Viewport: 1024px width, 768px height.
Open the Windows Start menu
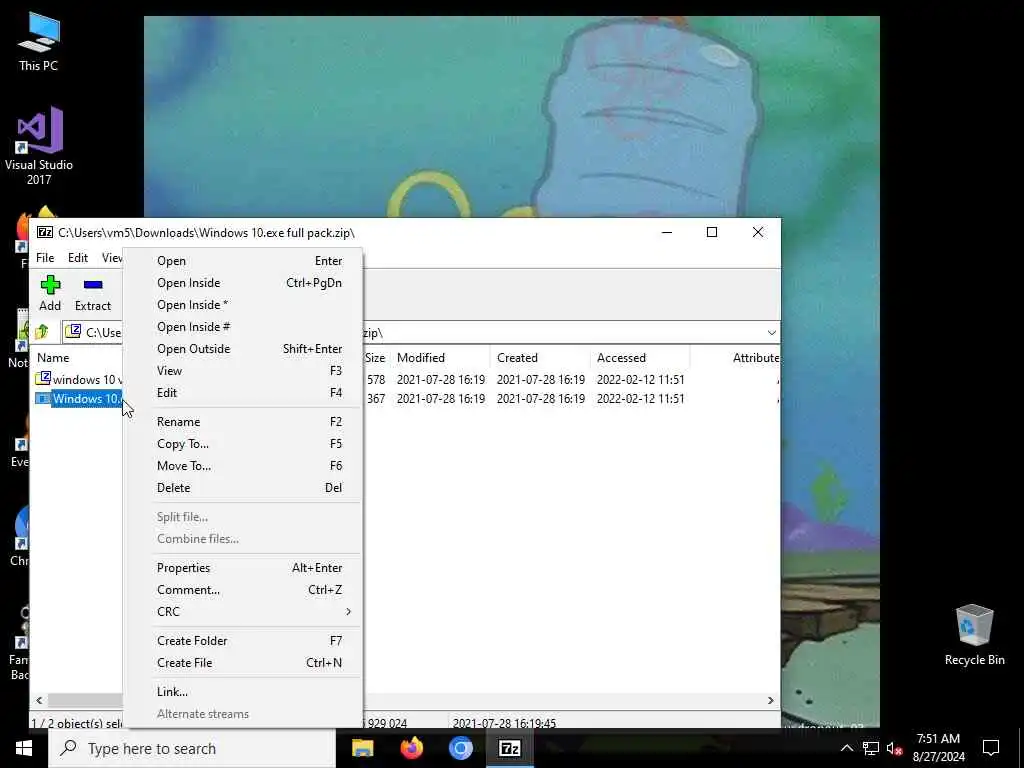(24, 748)
